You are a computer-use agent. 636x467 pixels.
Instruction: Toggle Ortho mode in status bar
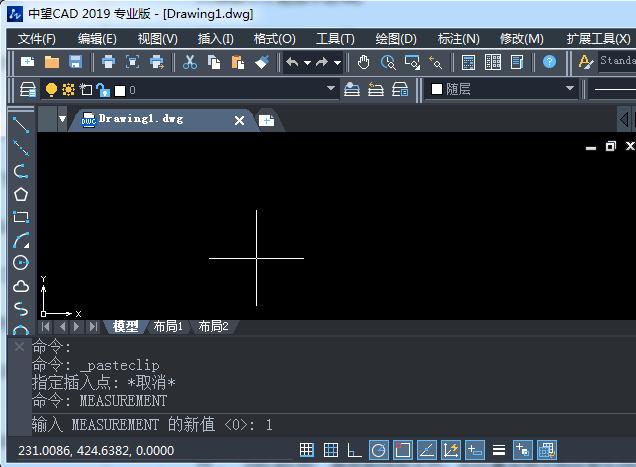pos(354,450)
